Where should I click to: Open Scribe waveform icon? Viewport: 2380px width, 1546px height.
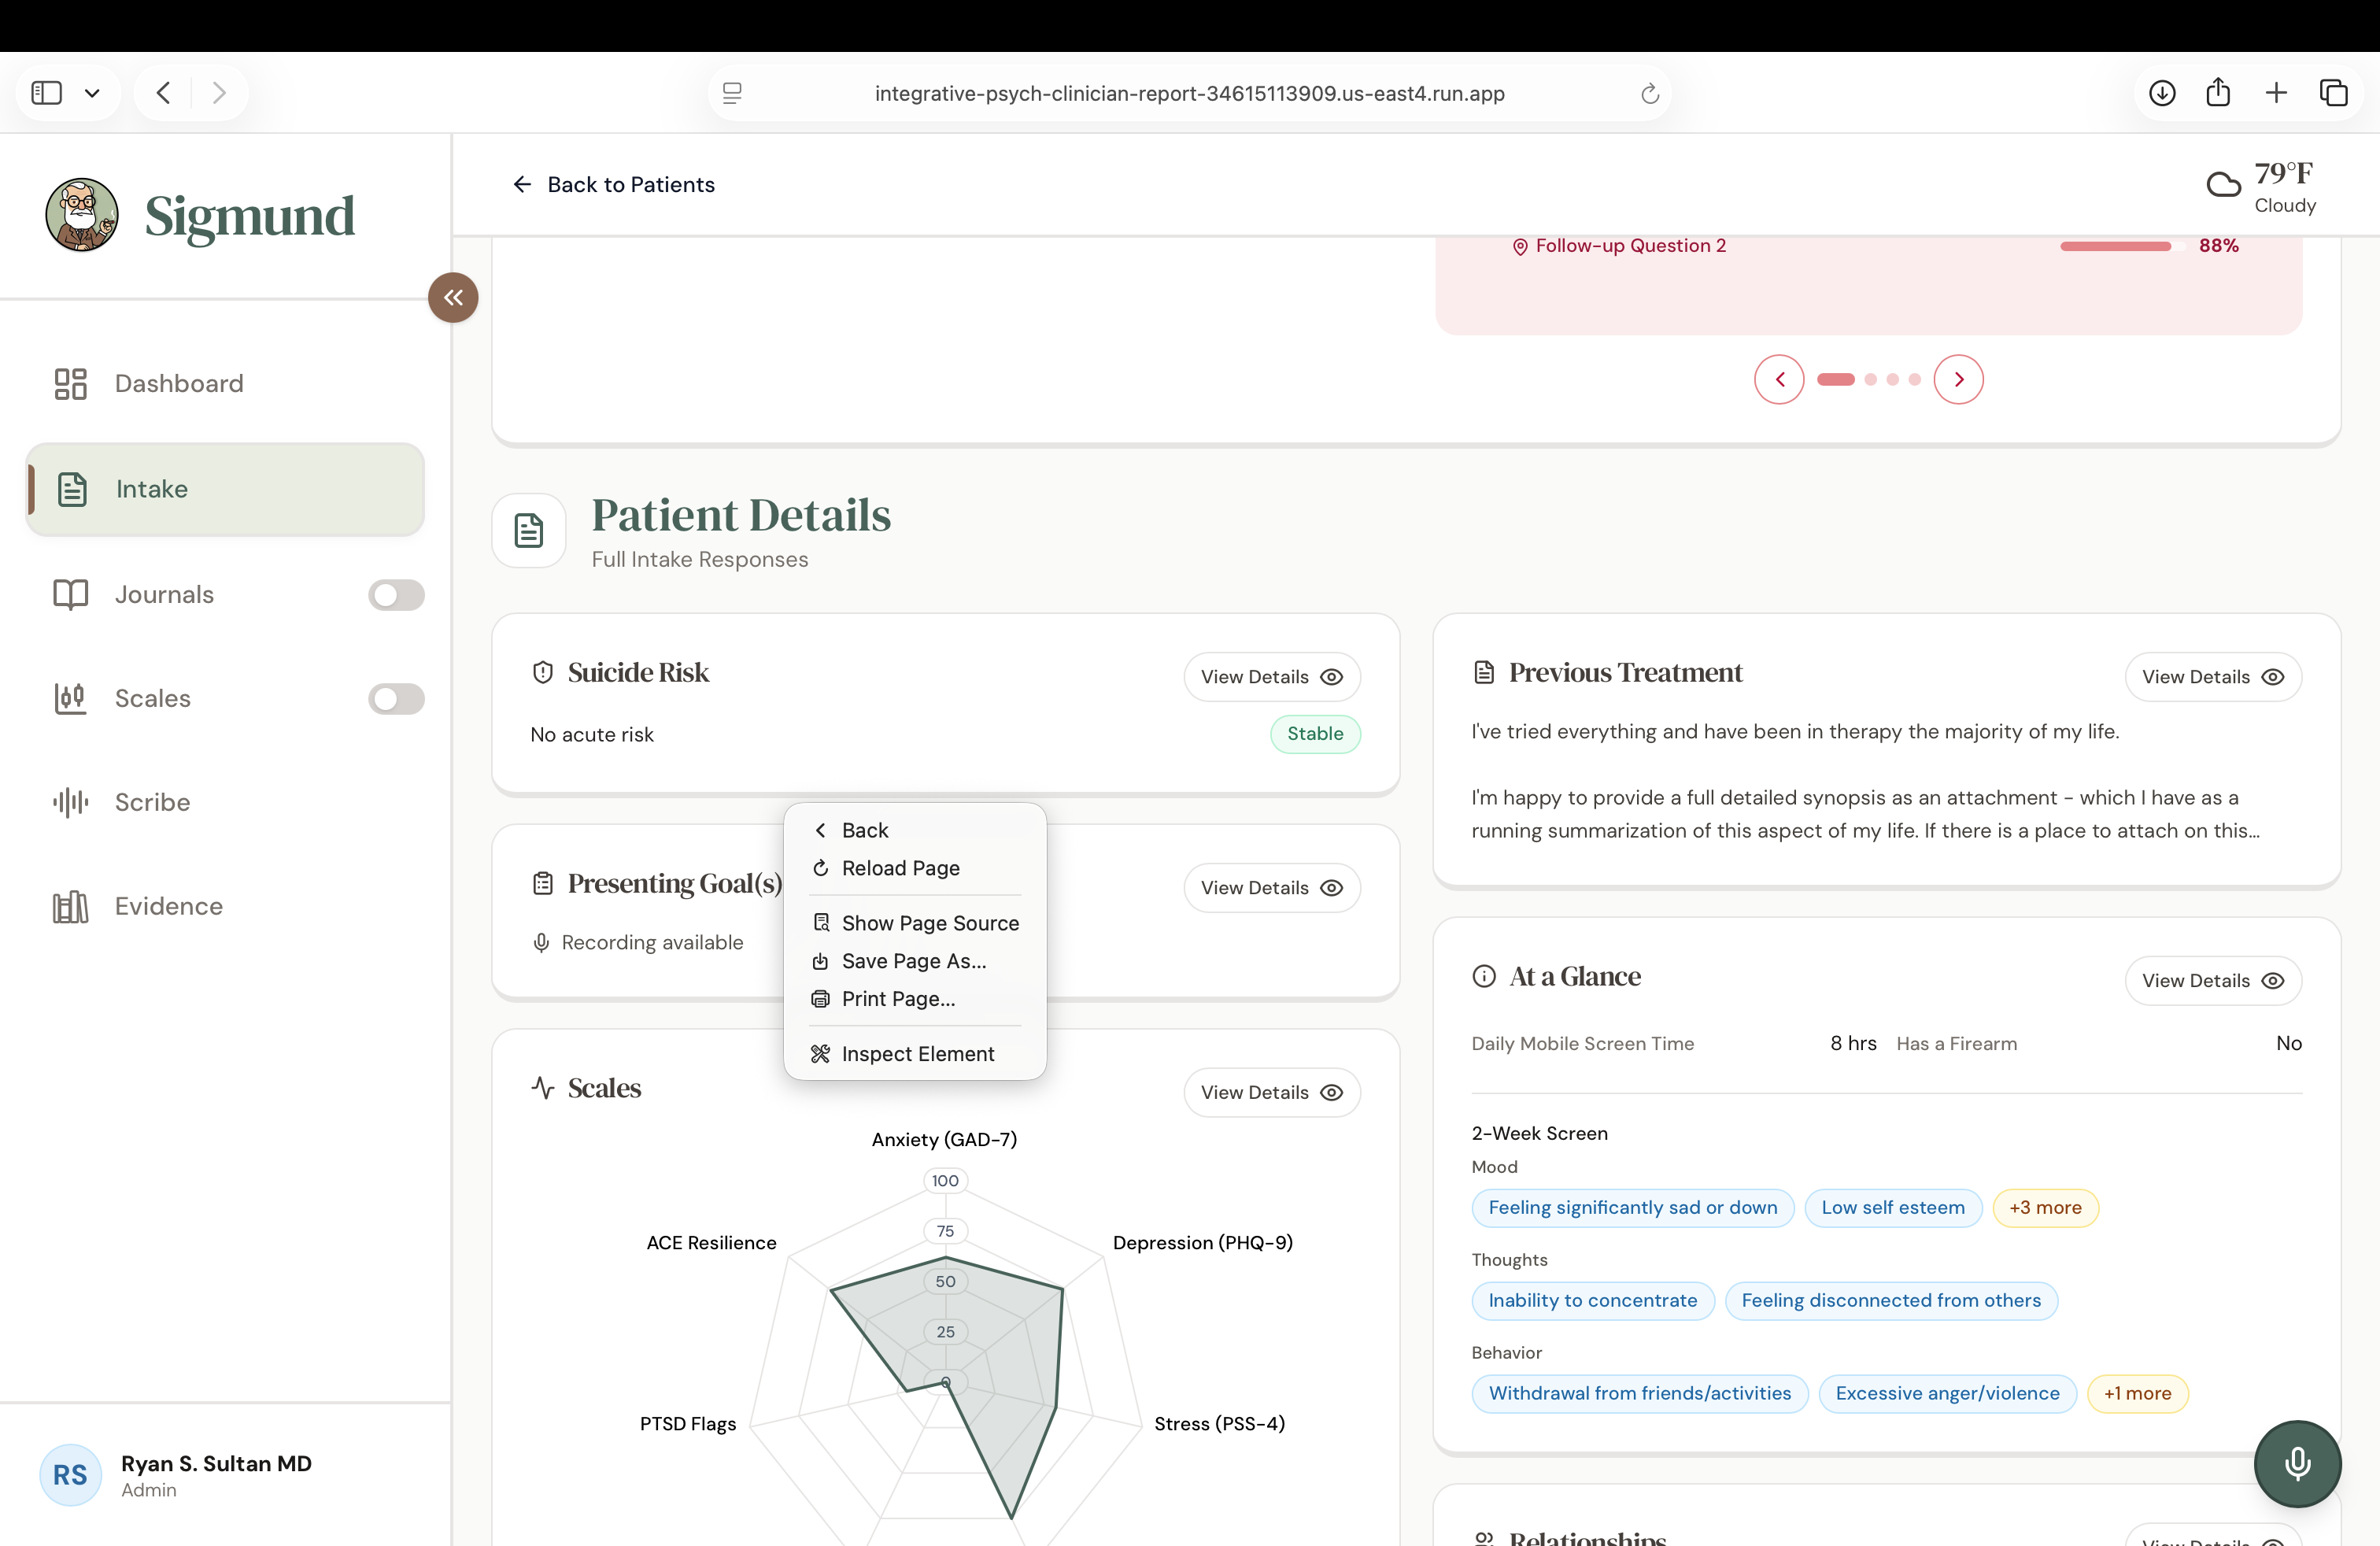(70, 802)
